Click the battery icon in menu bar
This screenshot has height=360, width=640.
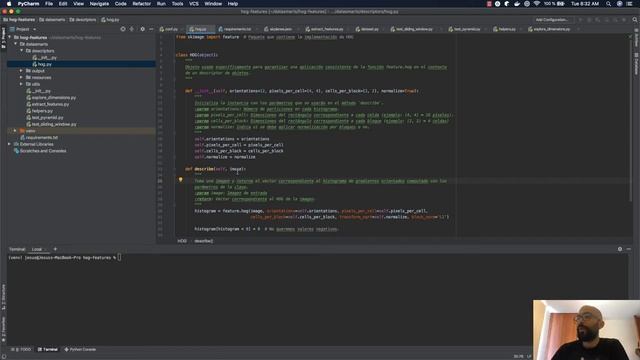click(561, 4)
